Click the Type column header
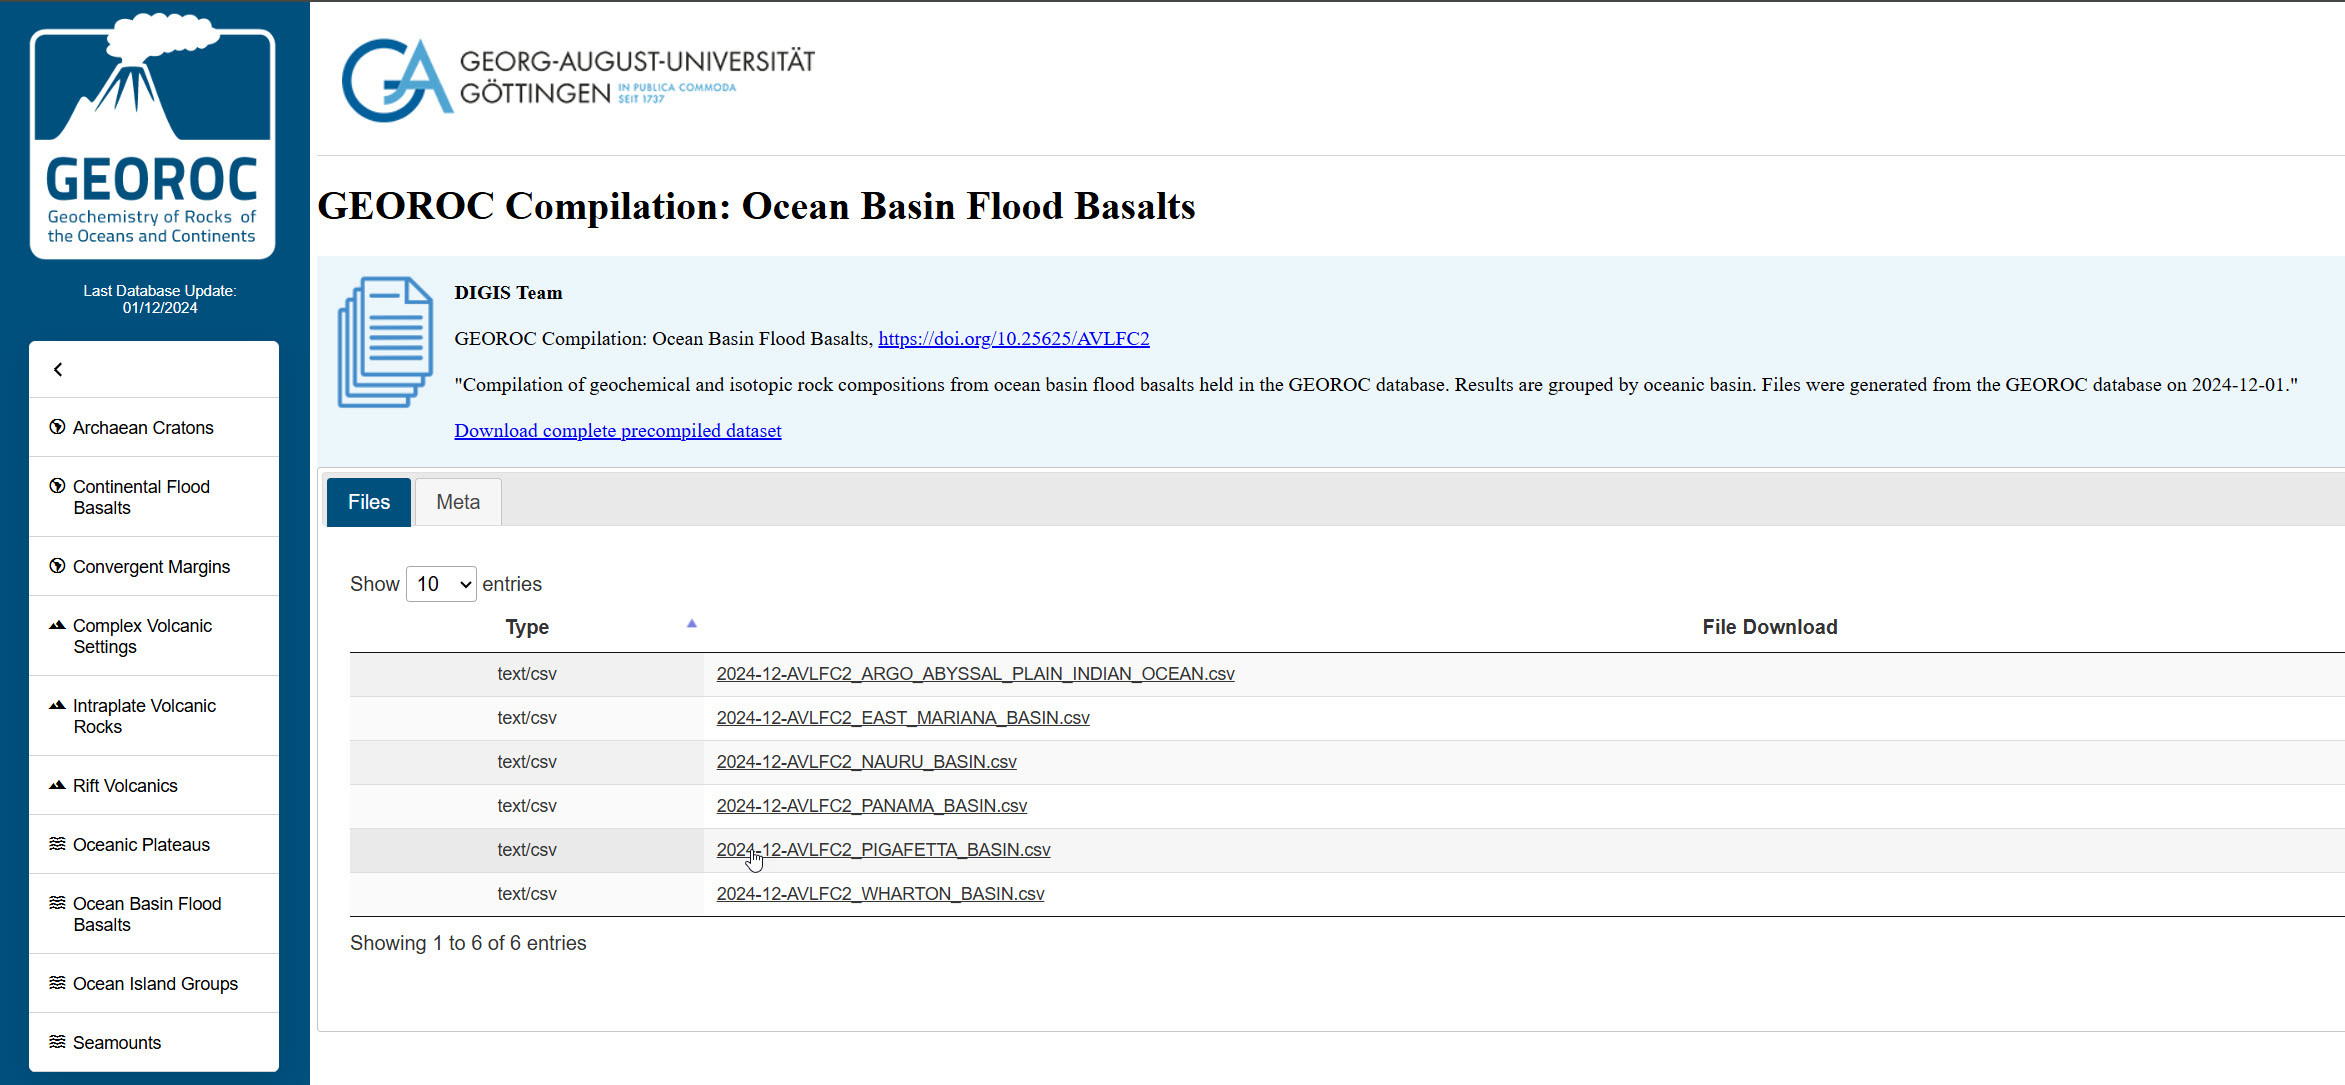This screenshot has height=1085, width=2345. pos(527,627)
